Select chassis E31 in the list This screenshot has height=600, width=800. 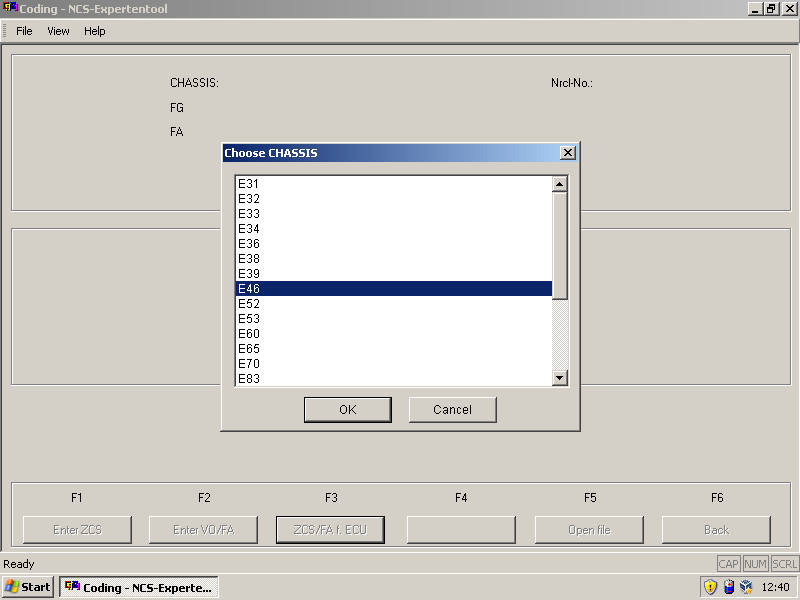(394, 184)
